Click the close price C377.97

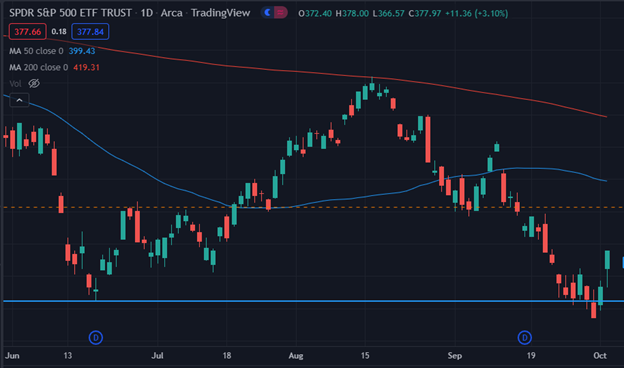click(425, 14)
